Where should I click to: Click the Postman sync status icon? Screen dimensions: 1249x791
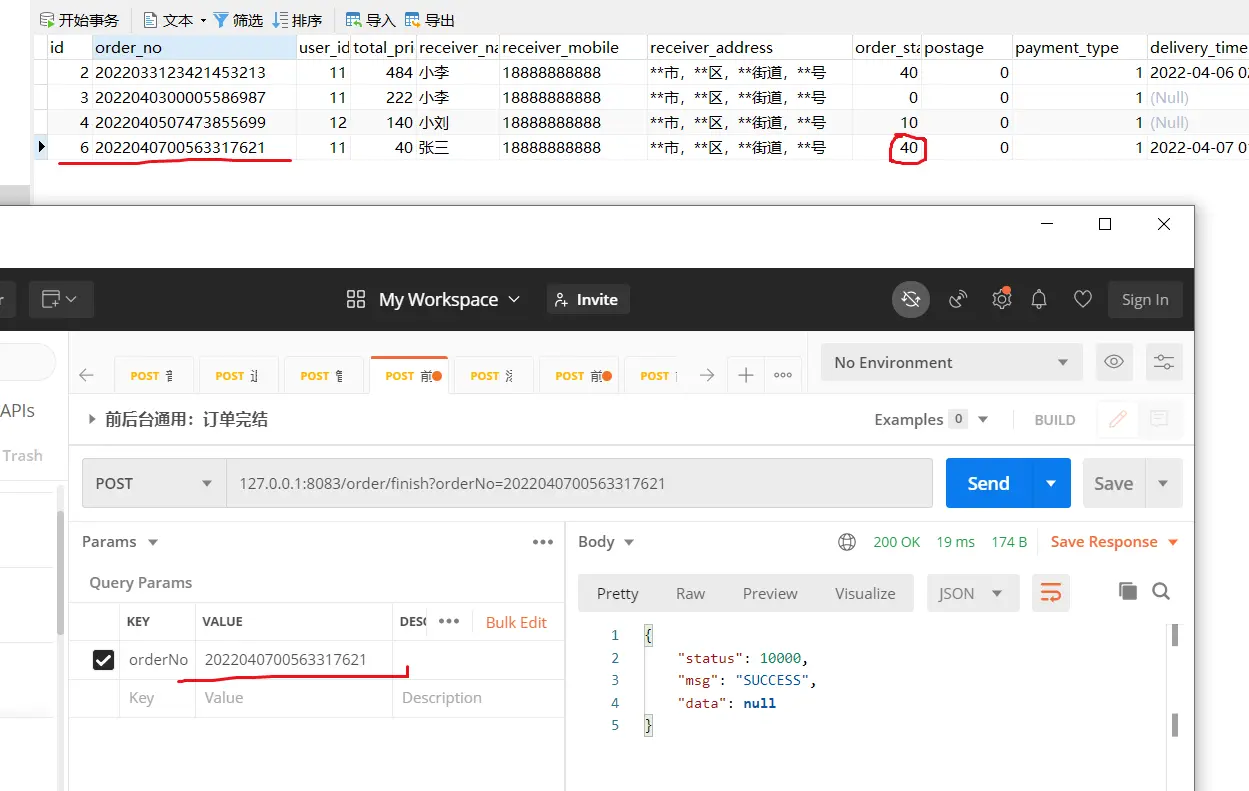[x=910, y=299]
